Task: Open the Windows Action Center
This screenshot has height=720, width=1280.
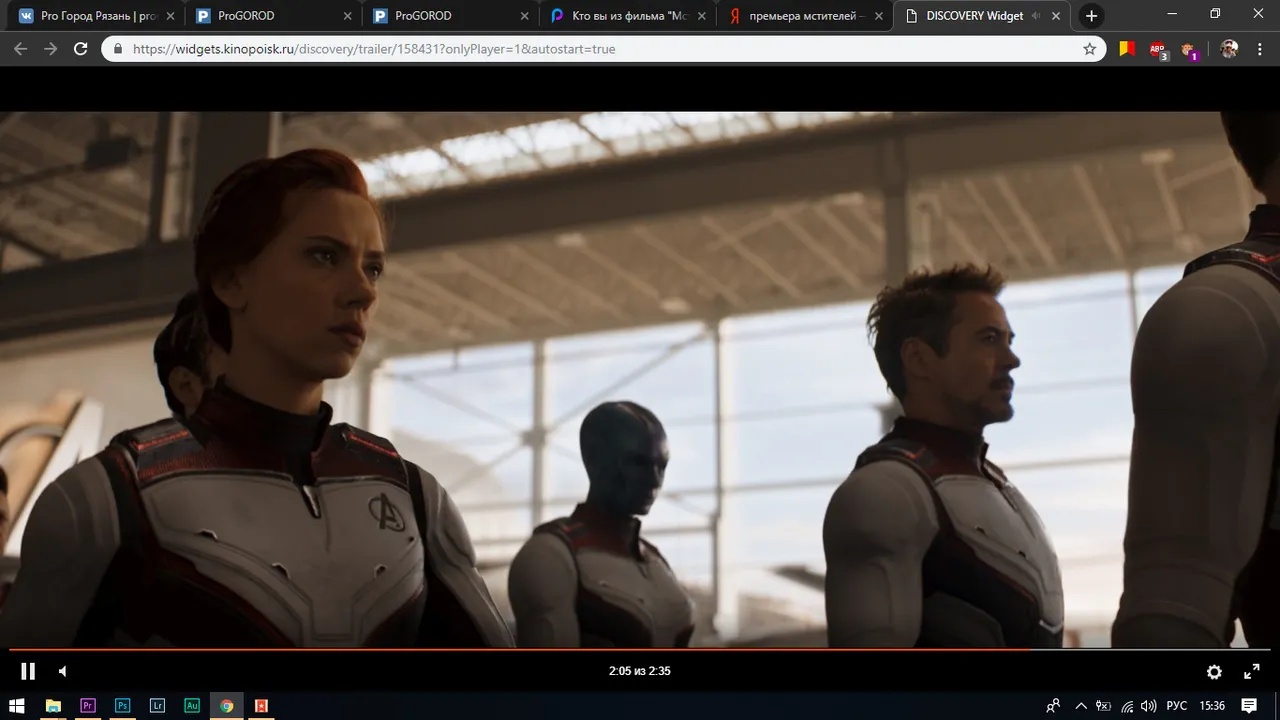Action: [1249, 705]
